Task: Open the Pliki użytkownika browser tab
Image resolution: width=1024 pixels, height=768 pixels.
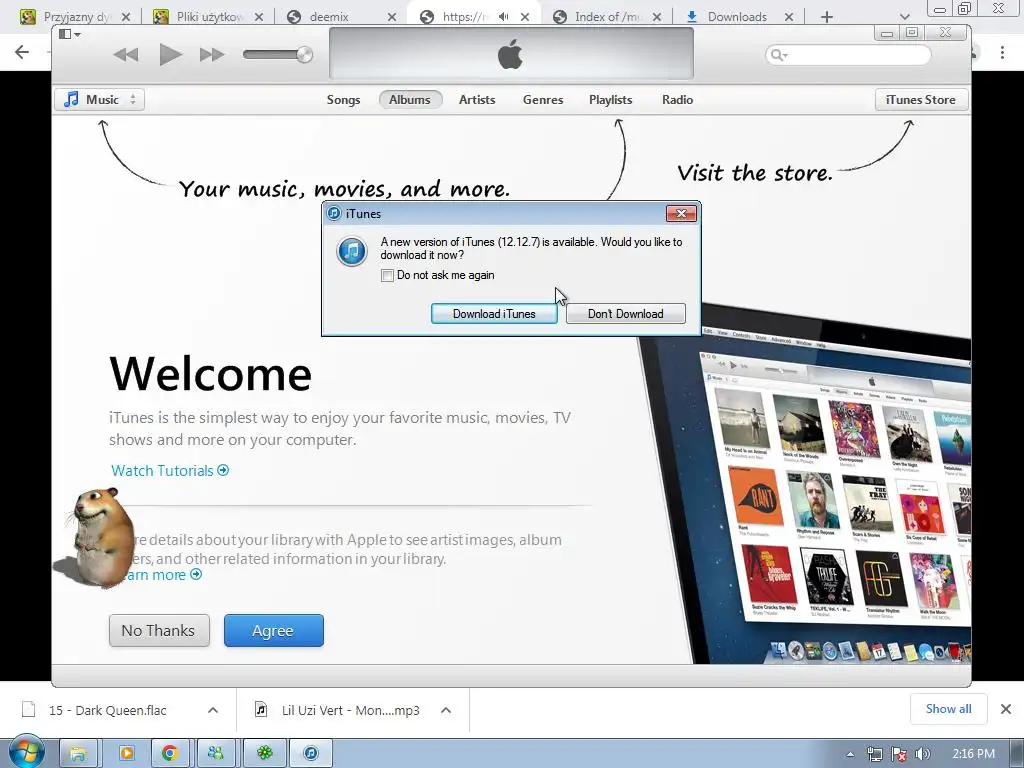Action: pyautogui.click(x=206, y=17)
